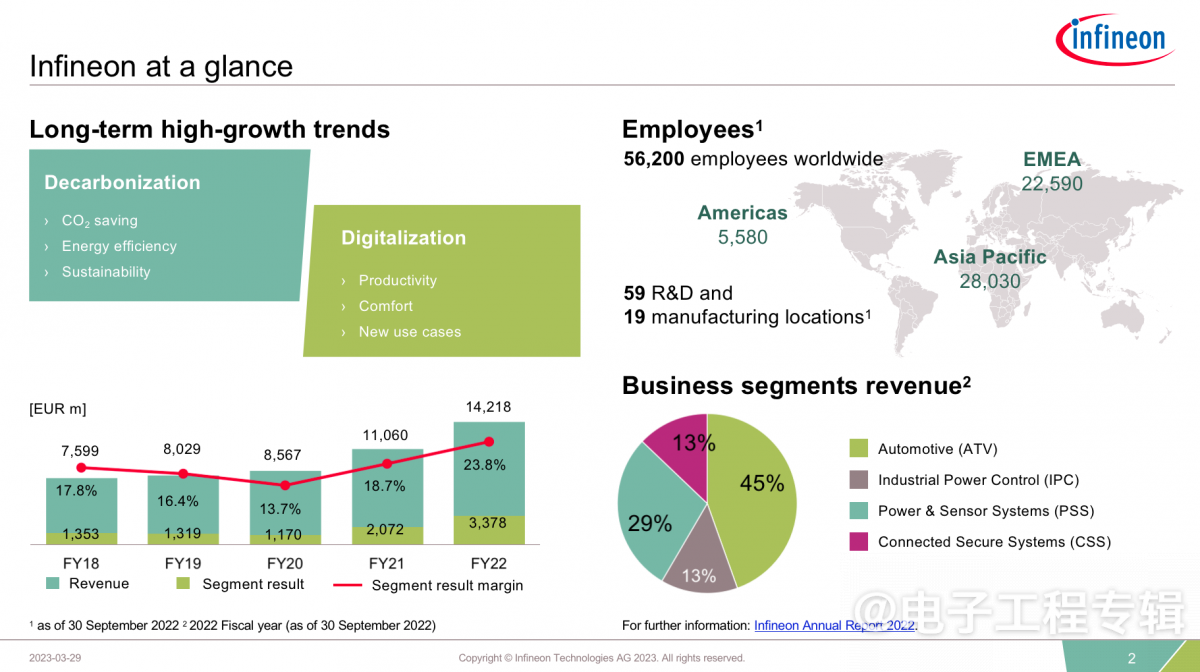Select the Automotive (ATV) legend color swatch
Screen dimensions: 1200x672
[x=858, y=449]
